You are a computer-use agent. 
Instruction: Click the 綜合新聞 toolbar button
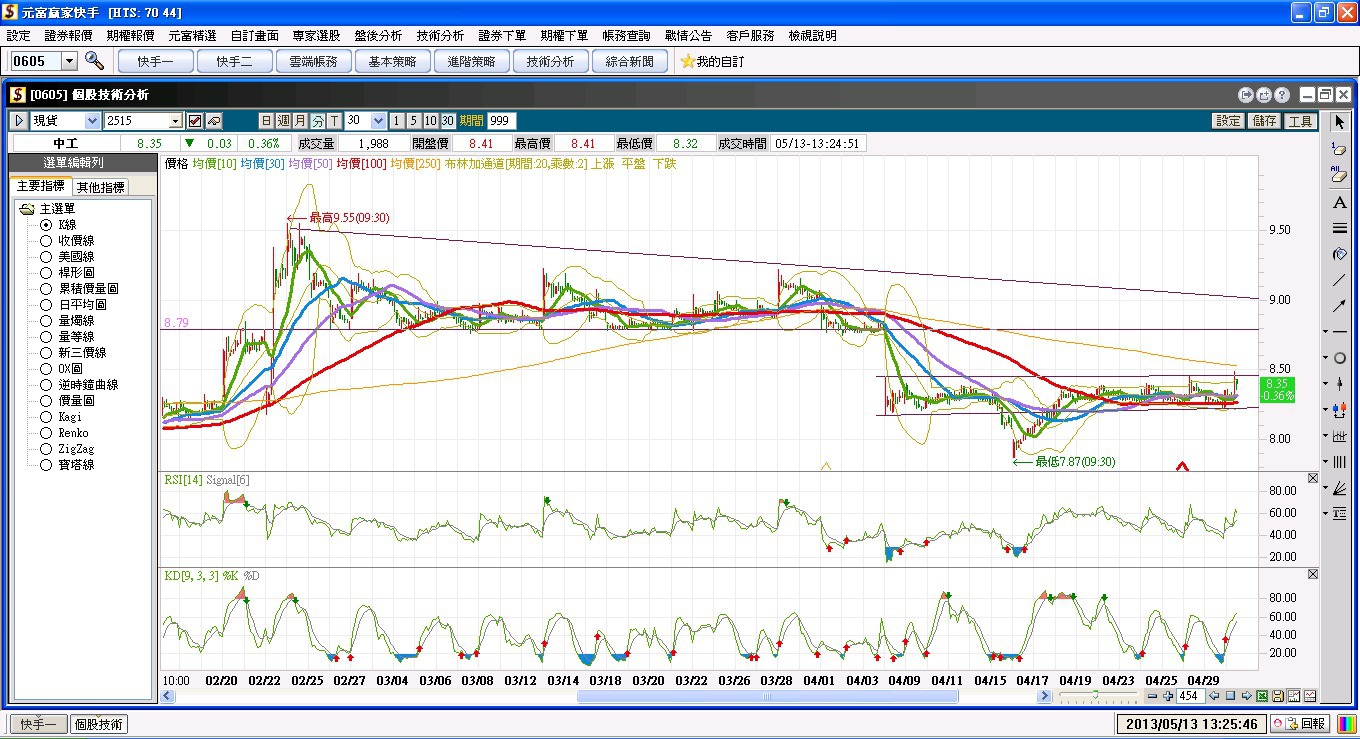pyautogui.click(x=630, y=61)
